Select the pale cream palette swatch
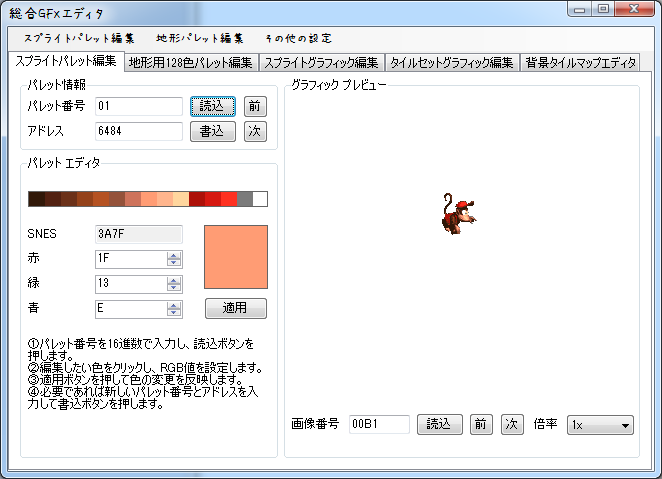Viewport: 662px width, 479px height. (x=181, y=199)
